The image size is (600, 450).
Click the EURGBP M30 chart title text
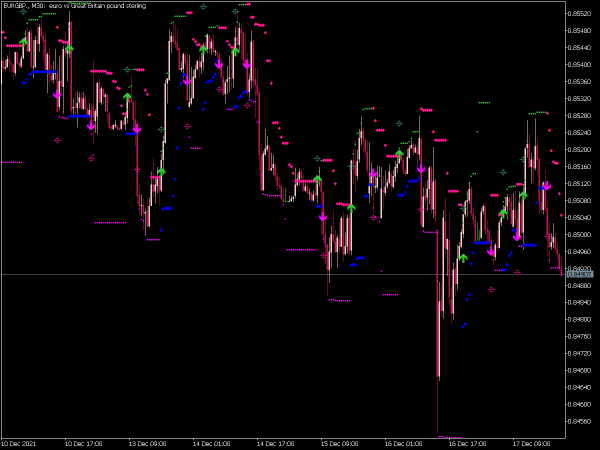pyautogui.click(x=75, y=6)
